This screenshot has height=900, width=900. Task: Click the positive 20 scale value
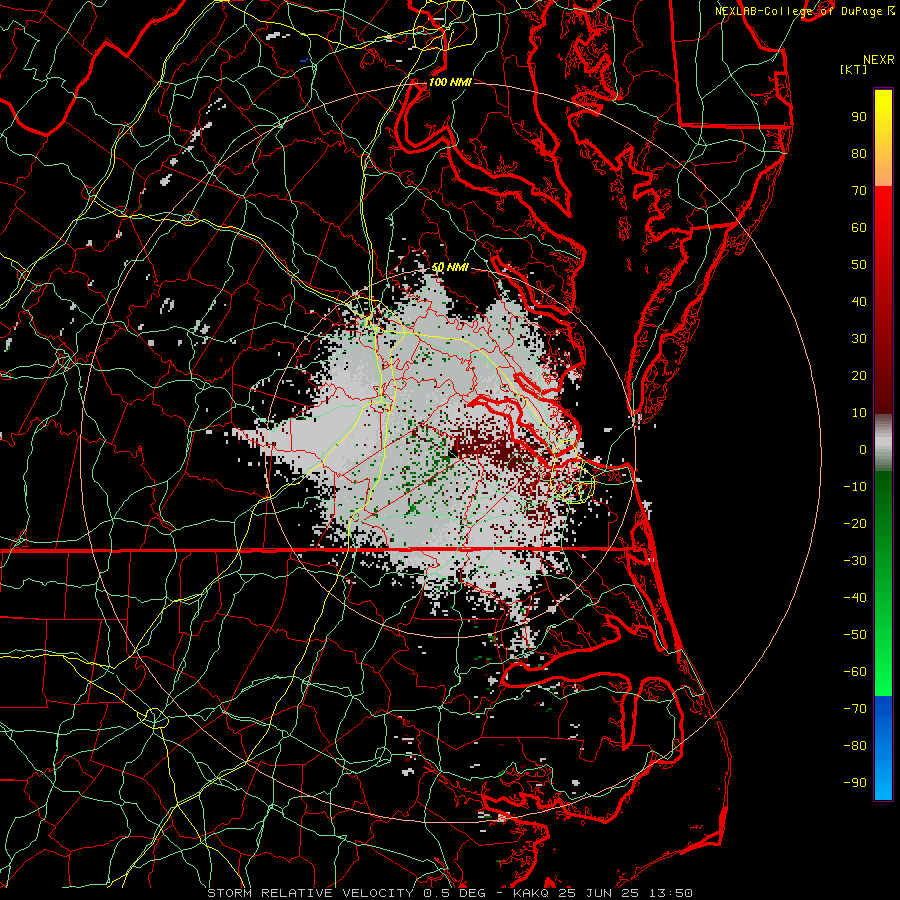pyautogui.click(x=859, y=376)
